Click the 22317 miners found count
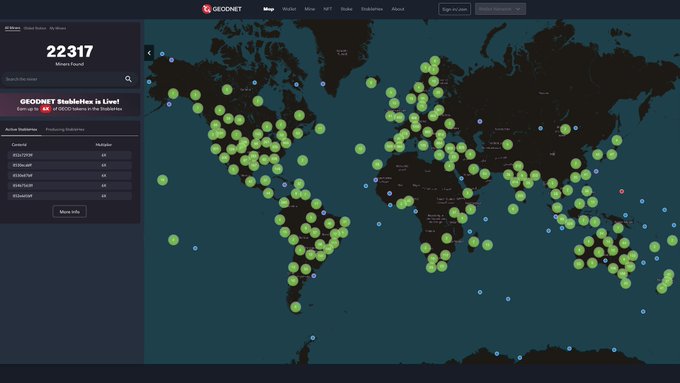The height and width of the screenshot is (383, 680). coord(70,51)
